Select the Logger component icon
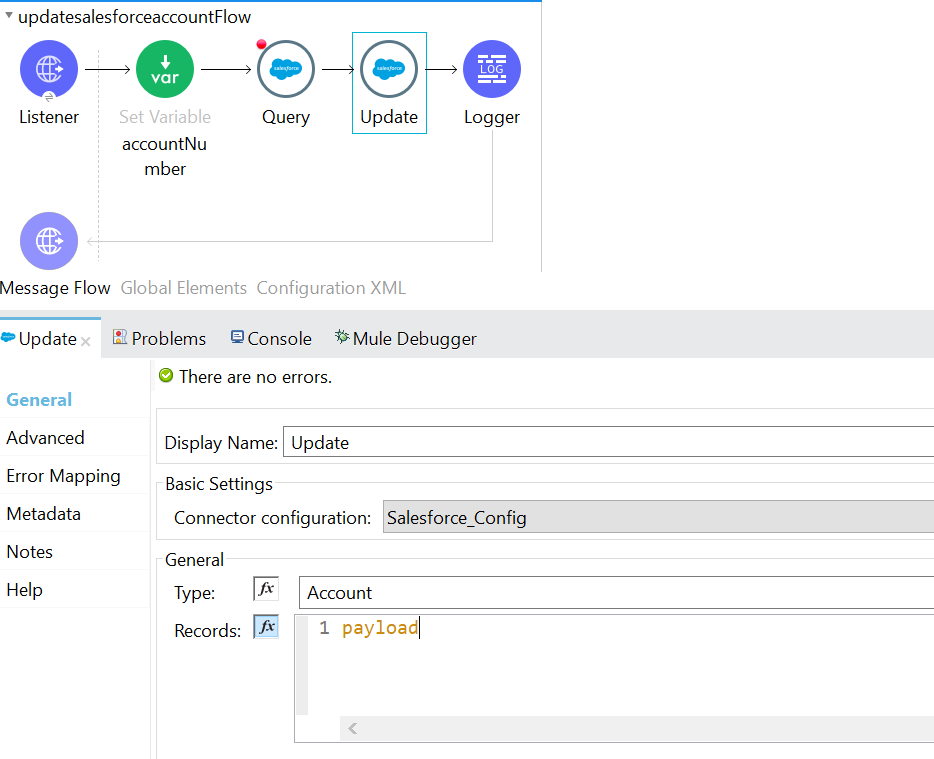This screenshot has height=759, width=934. point(492,69)
